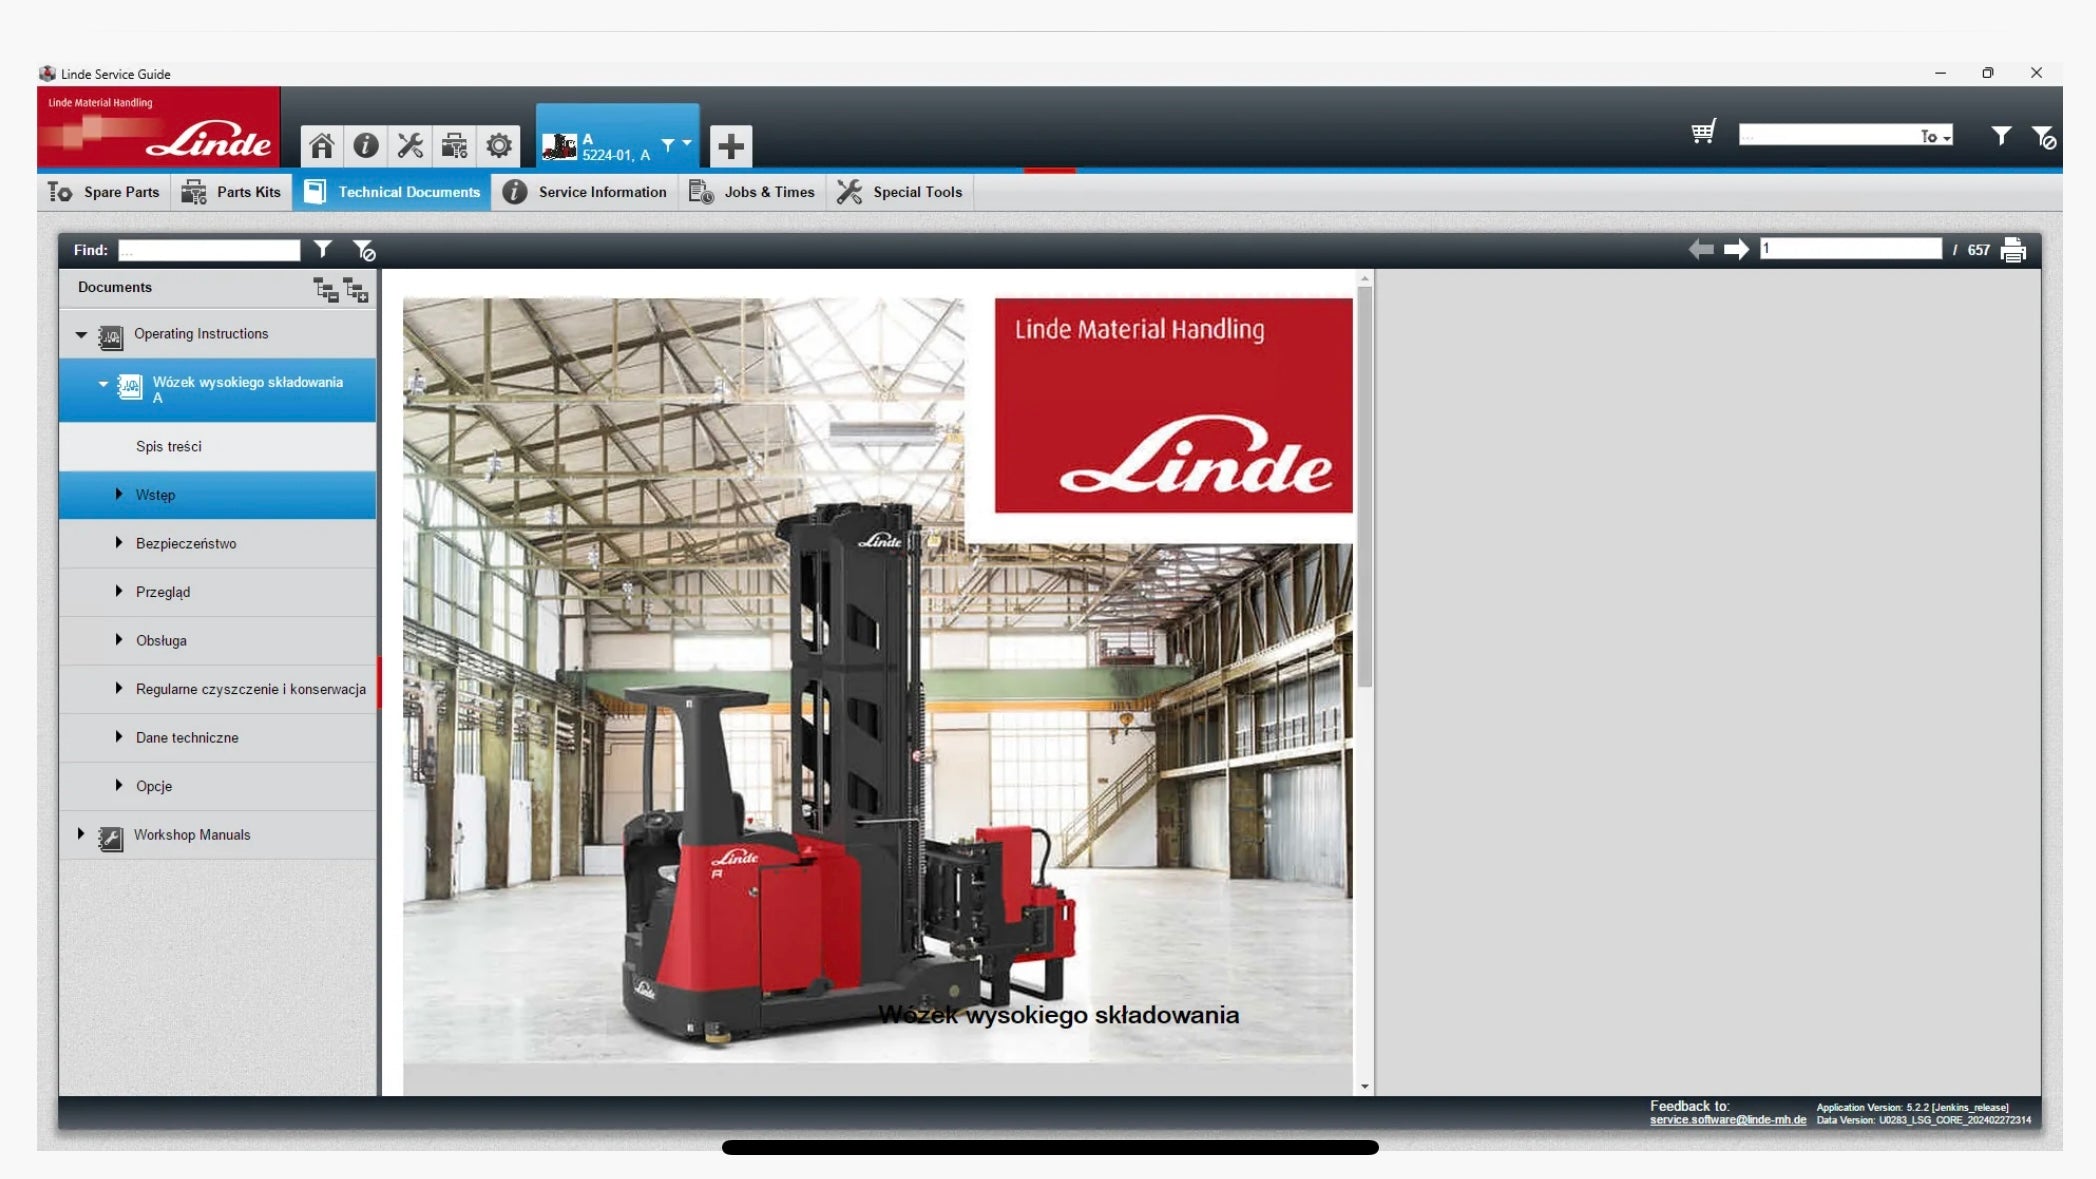Open the shopping cart icon
The height and width of the screenshot is (1179, 2096).
1703,133
